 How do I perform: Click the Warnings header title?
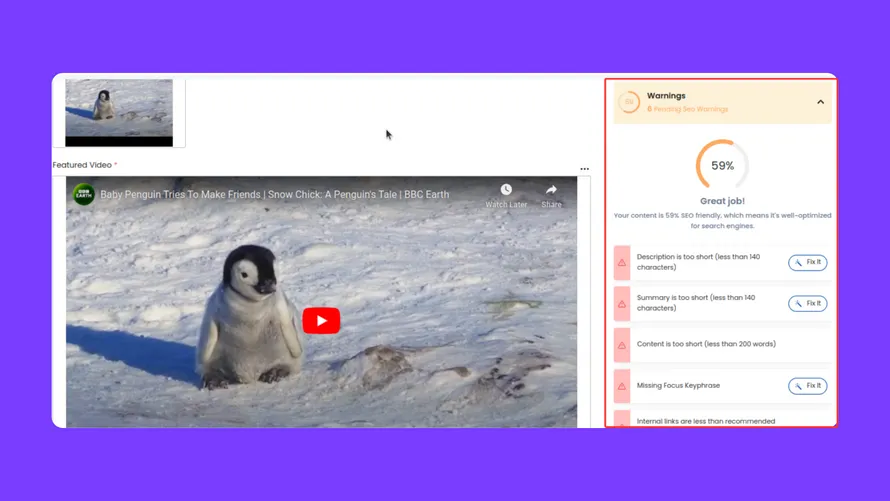[x=666, y=96]
